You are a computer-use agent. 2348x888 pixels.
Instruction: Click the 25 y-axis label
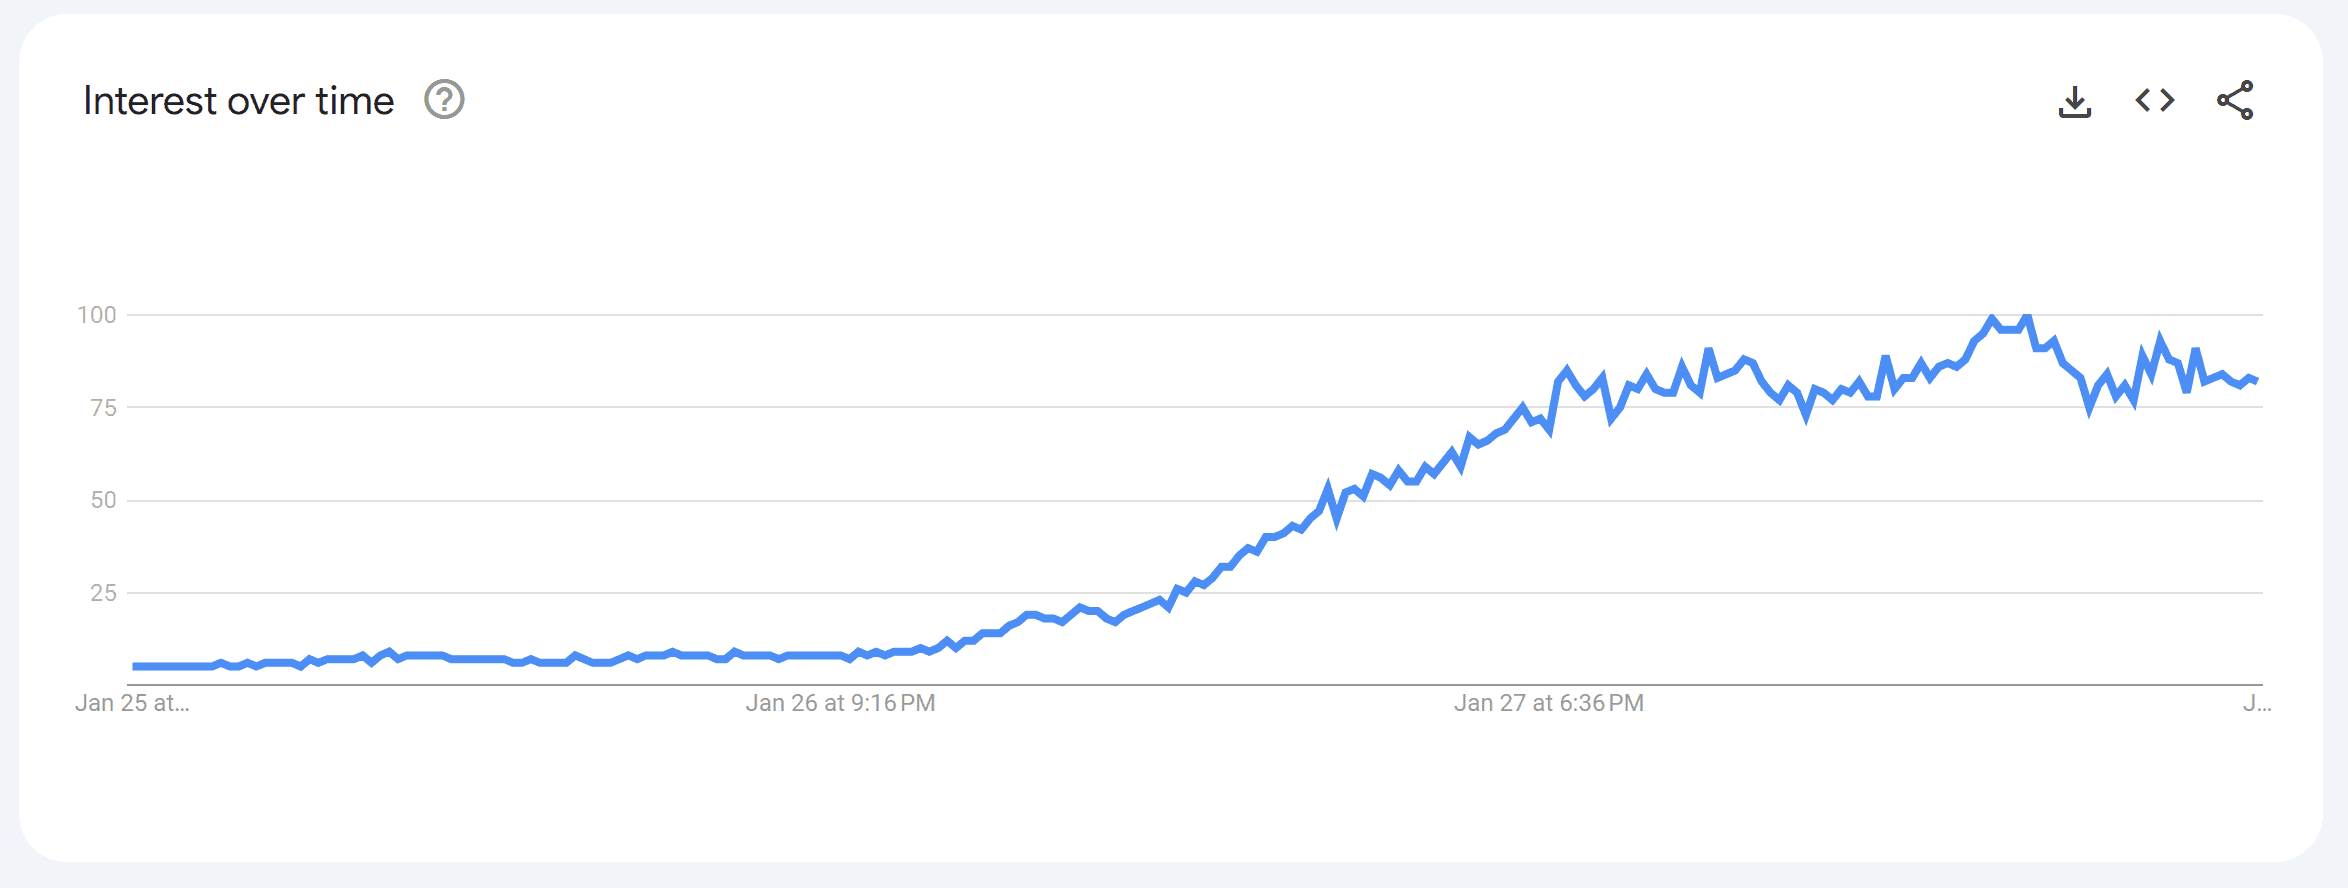[103, 593]
